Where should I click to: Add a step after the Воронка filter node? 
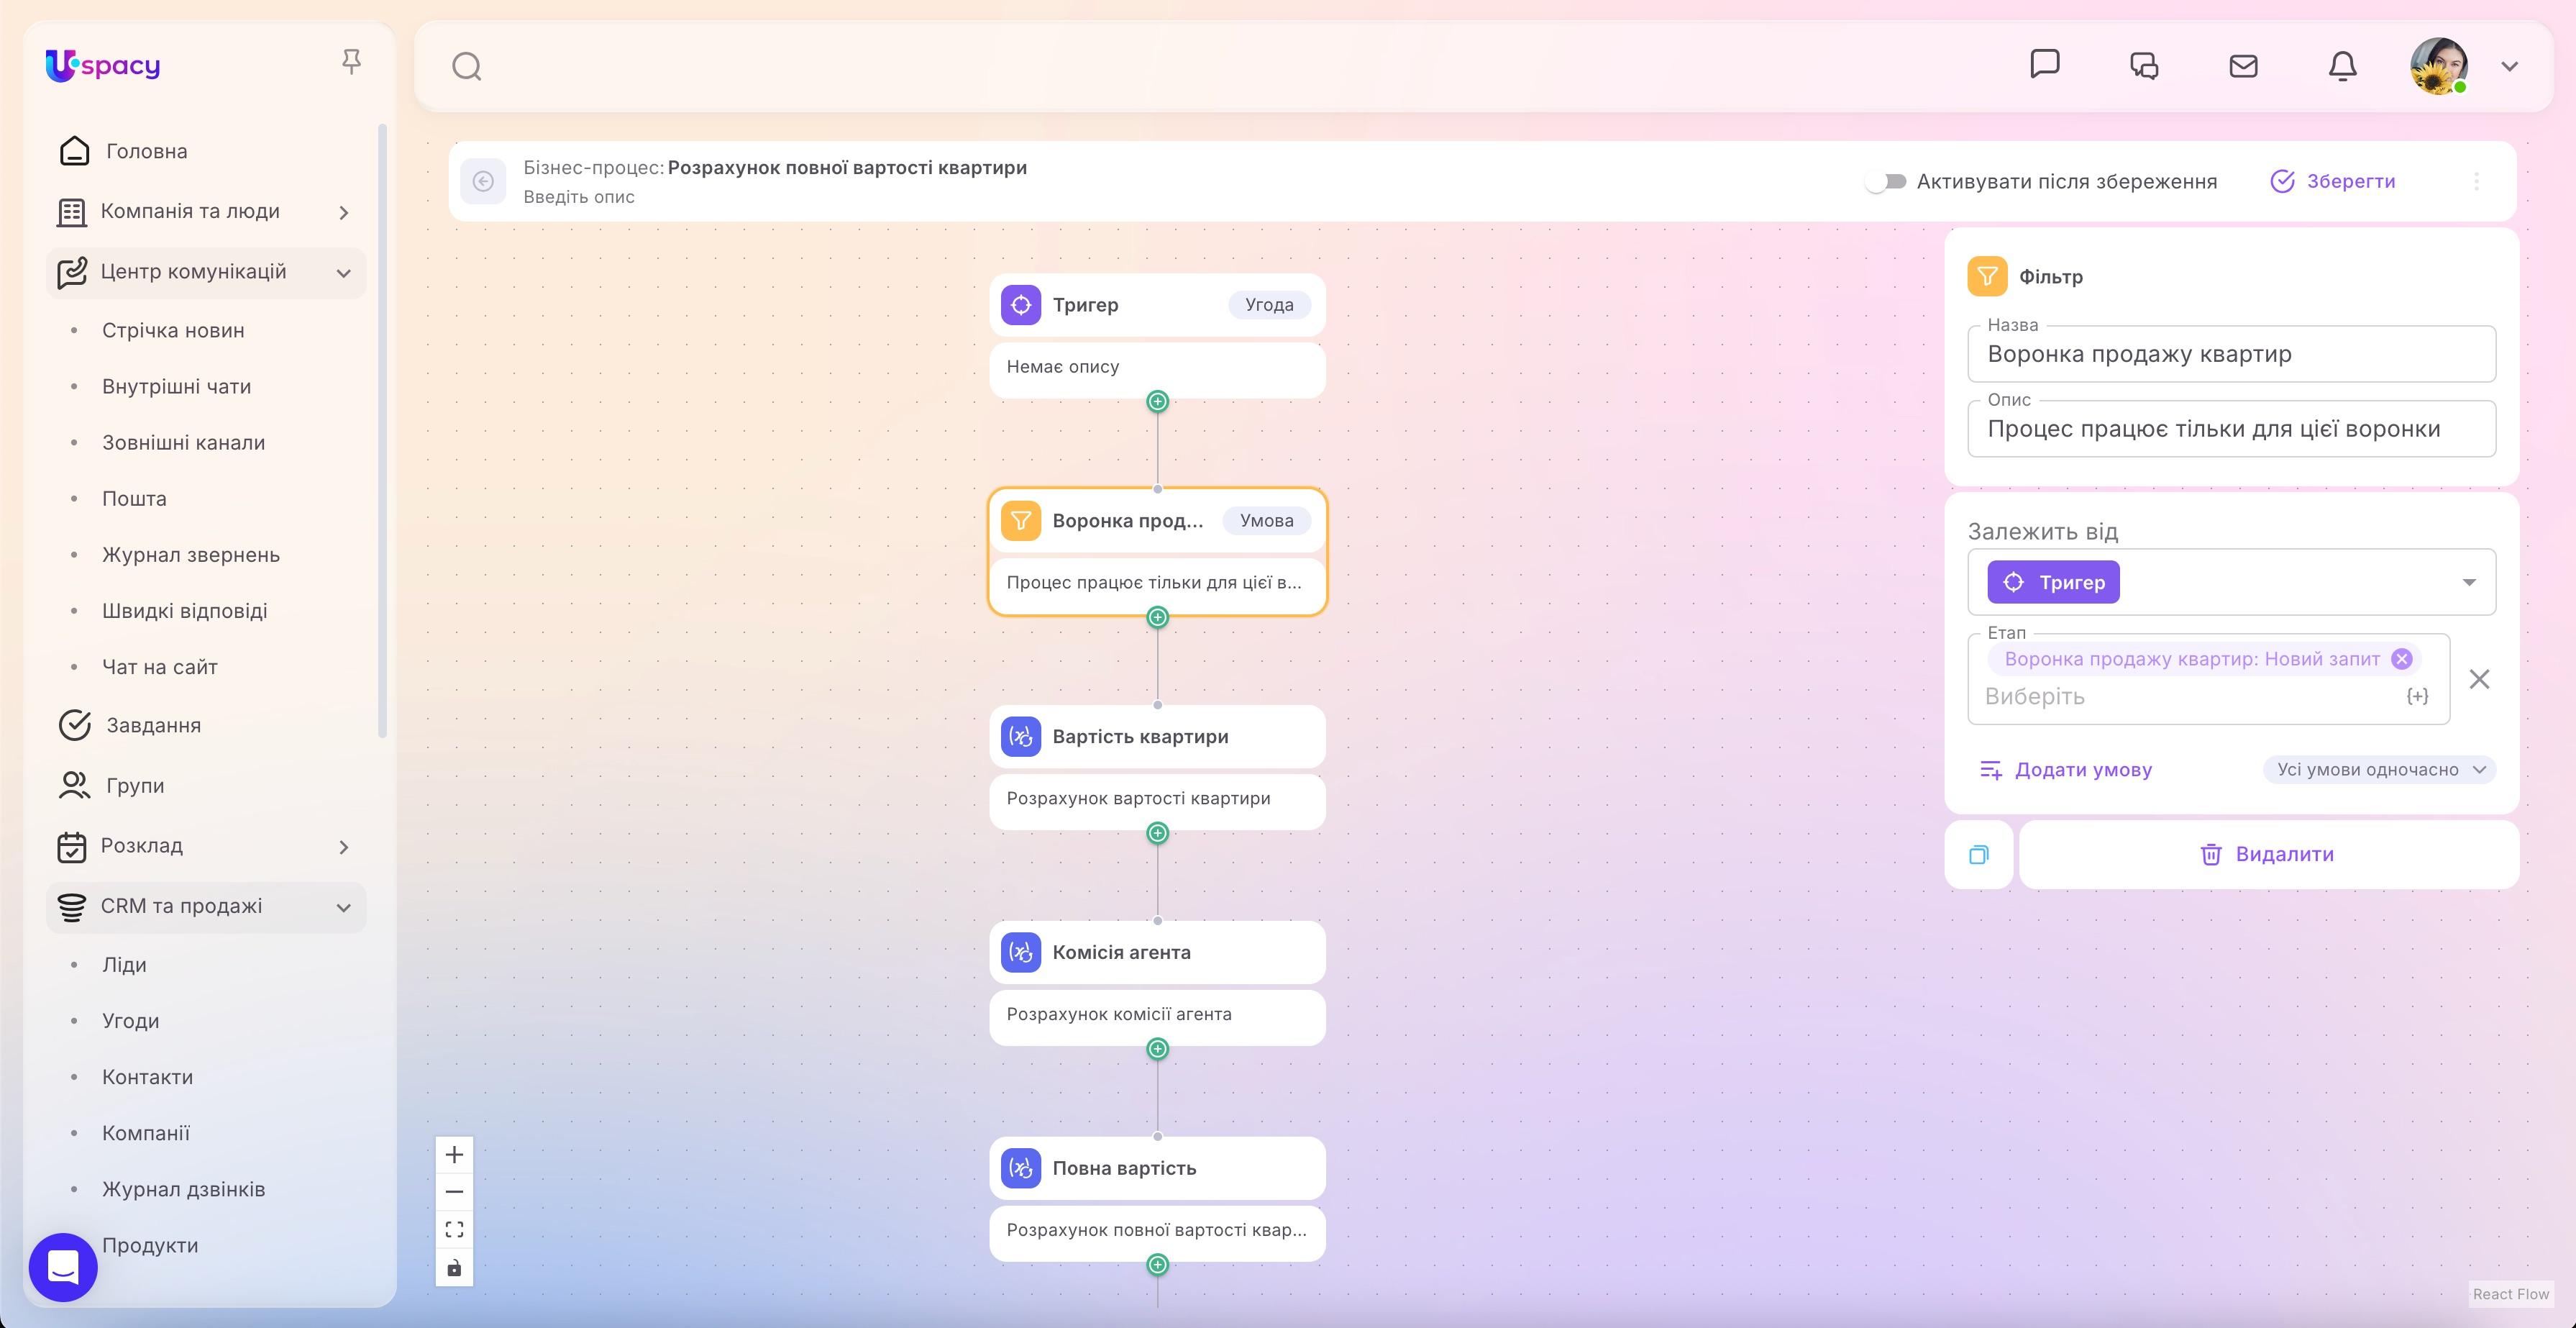pyautogui.click(x=1157, y=617)
